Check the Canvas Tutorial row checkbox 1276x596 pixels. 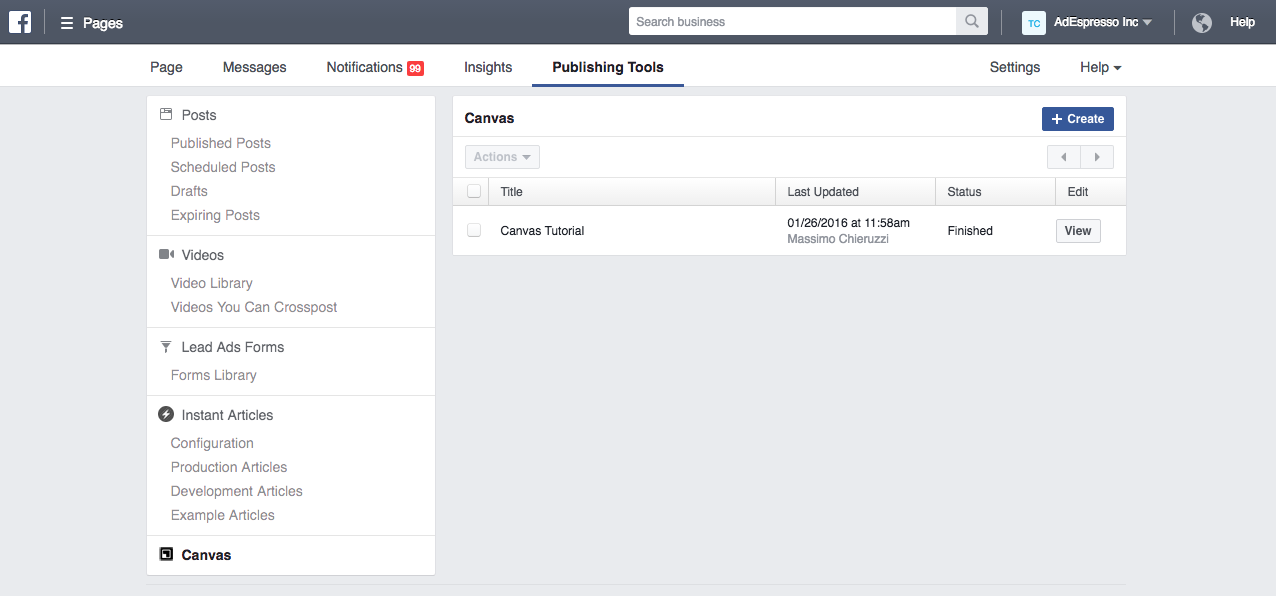[x=474, y=230]
